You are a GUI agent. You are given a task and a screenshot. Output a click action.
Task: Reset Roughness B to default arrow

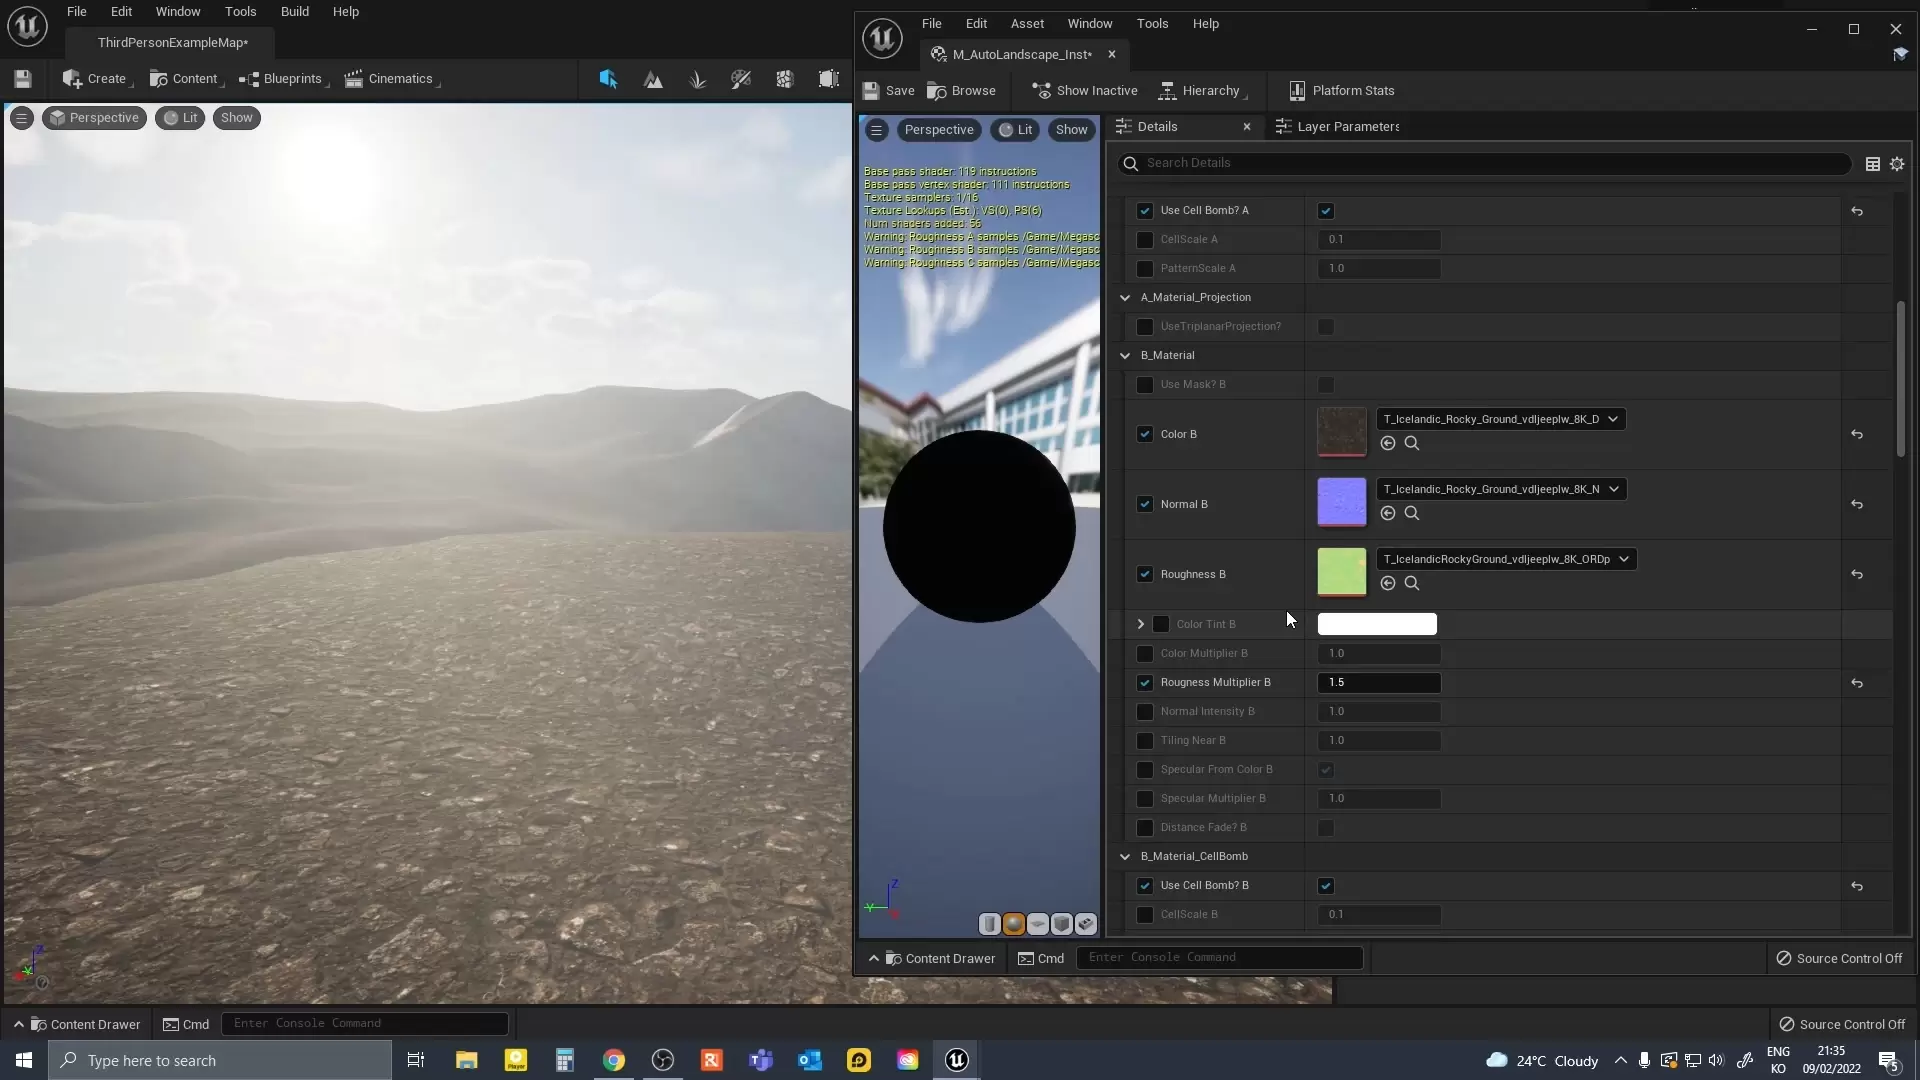[x=1857, y=575]
